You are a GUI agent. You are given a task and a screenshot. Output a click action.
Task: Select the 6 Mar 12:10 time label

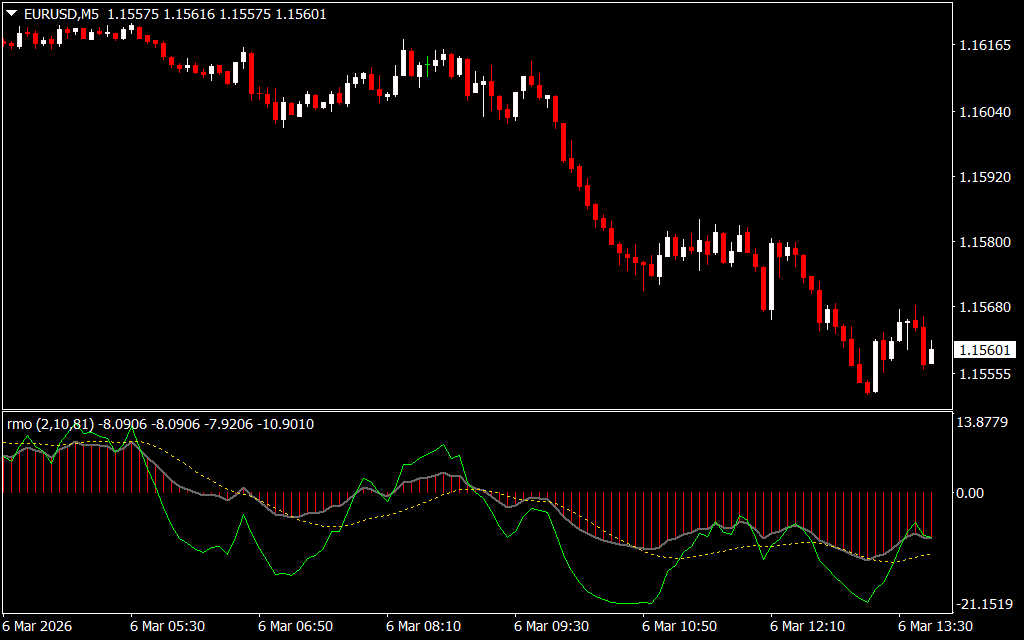click(808, 625)
